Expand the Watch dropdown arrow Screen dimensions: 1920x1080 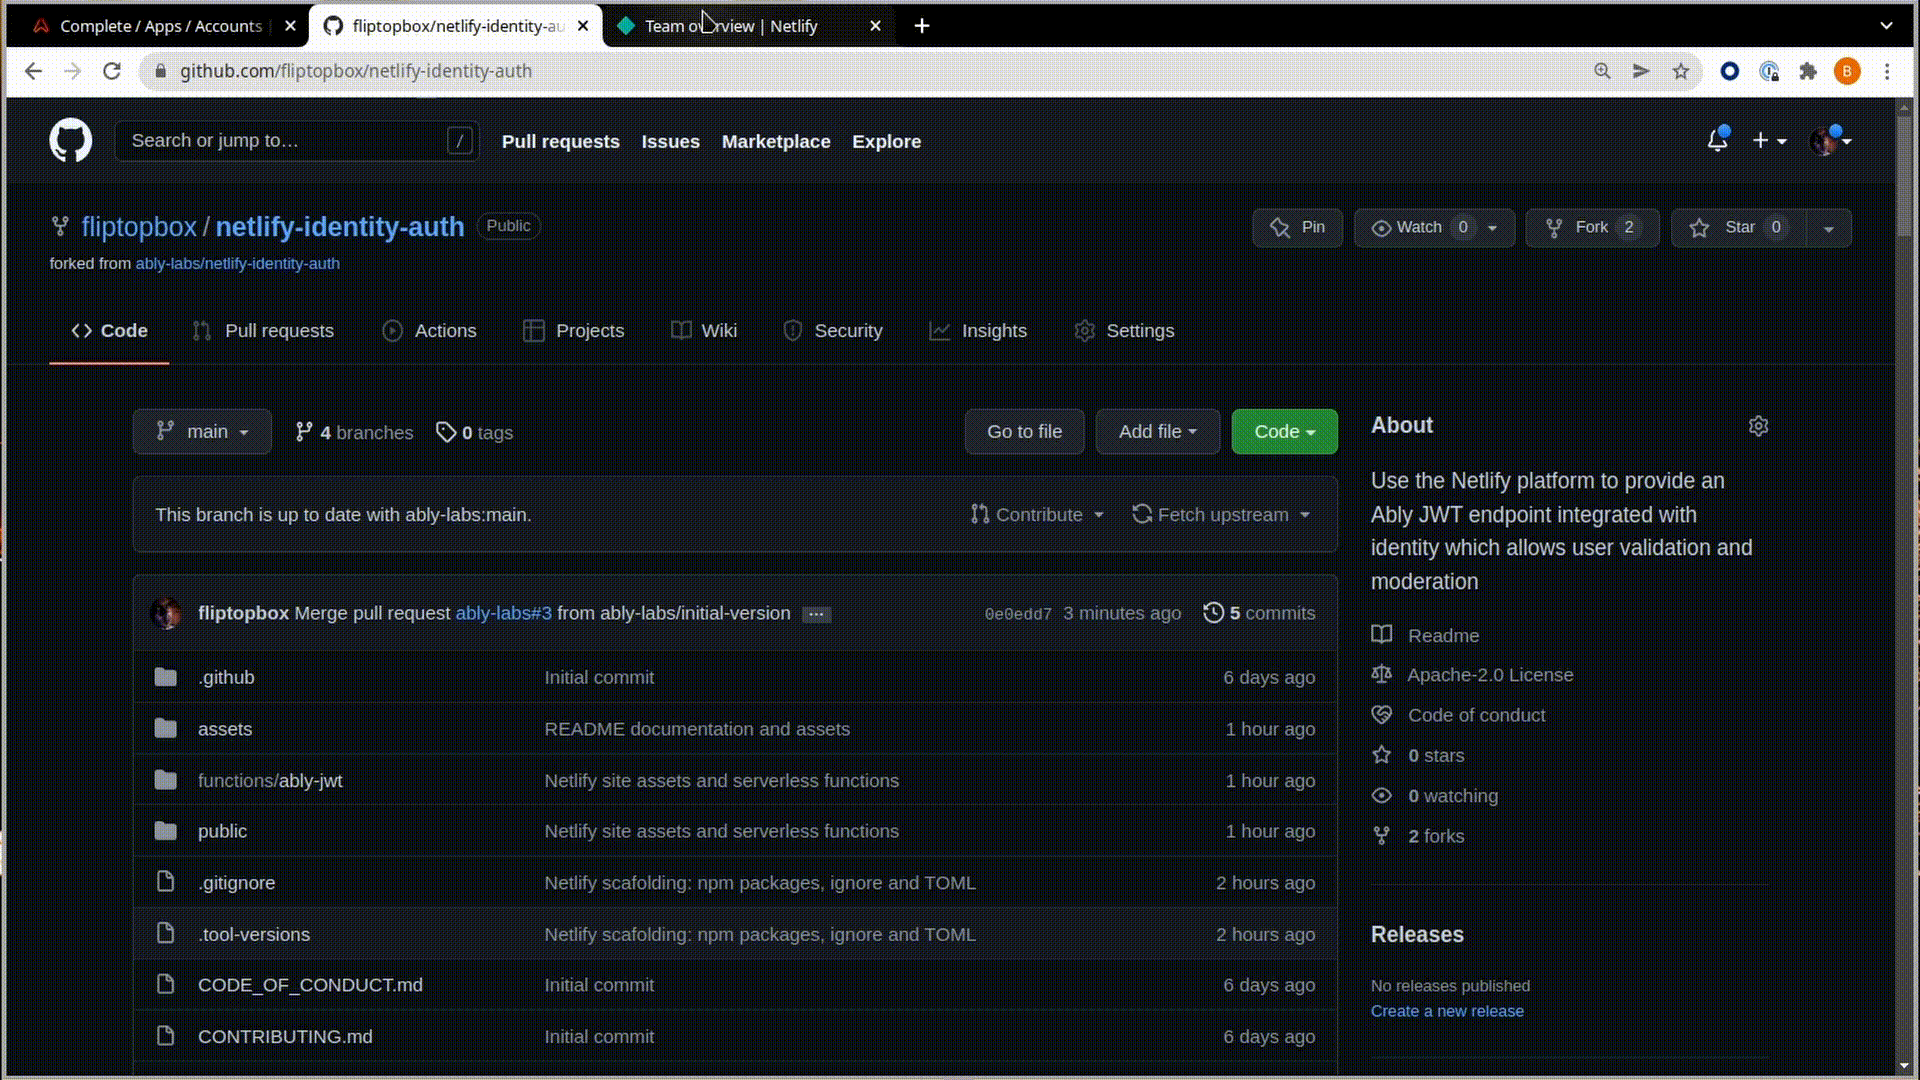(1490, 227)
